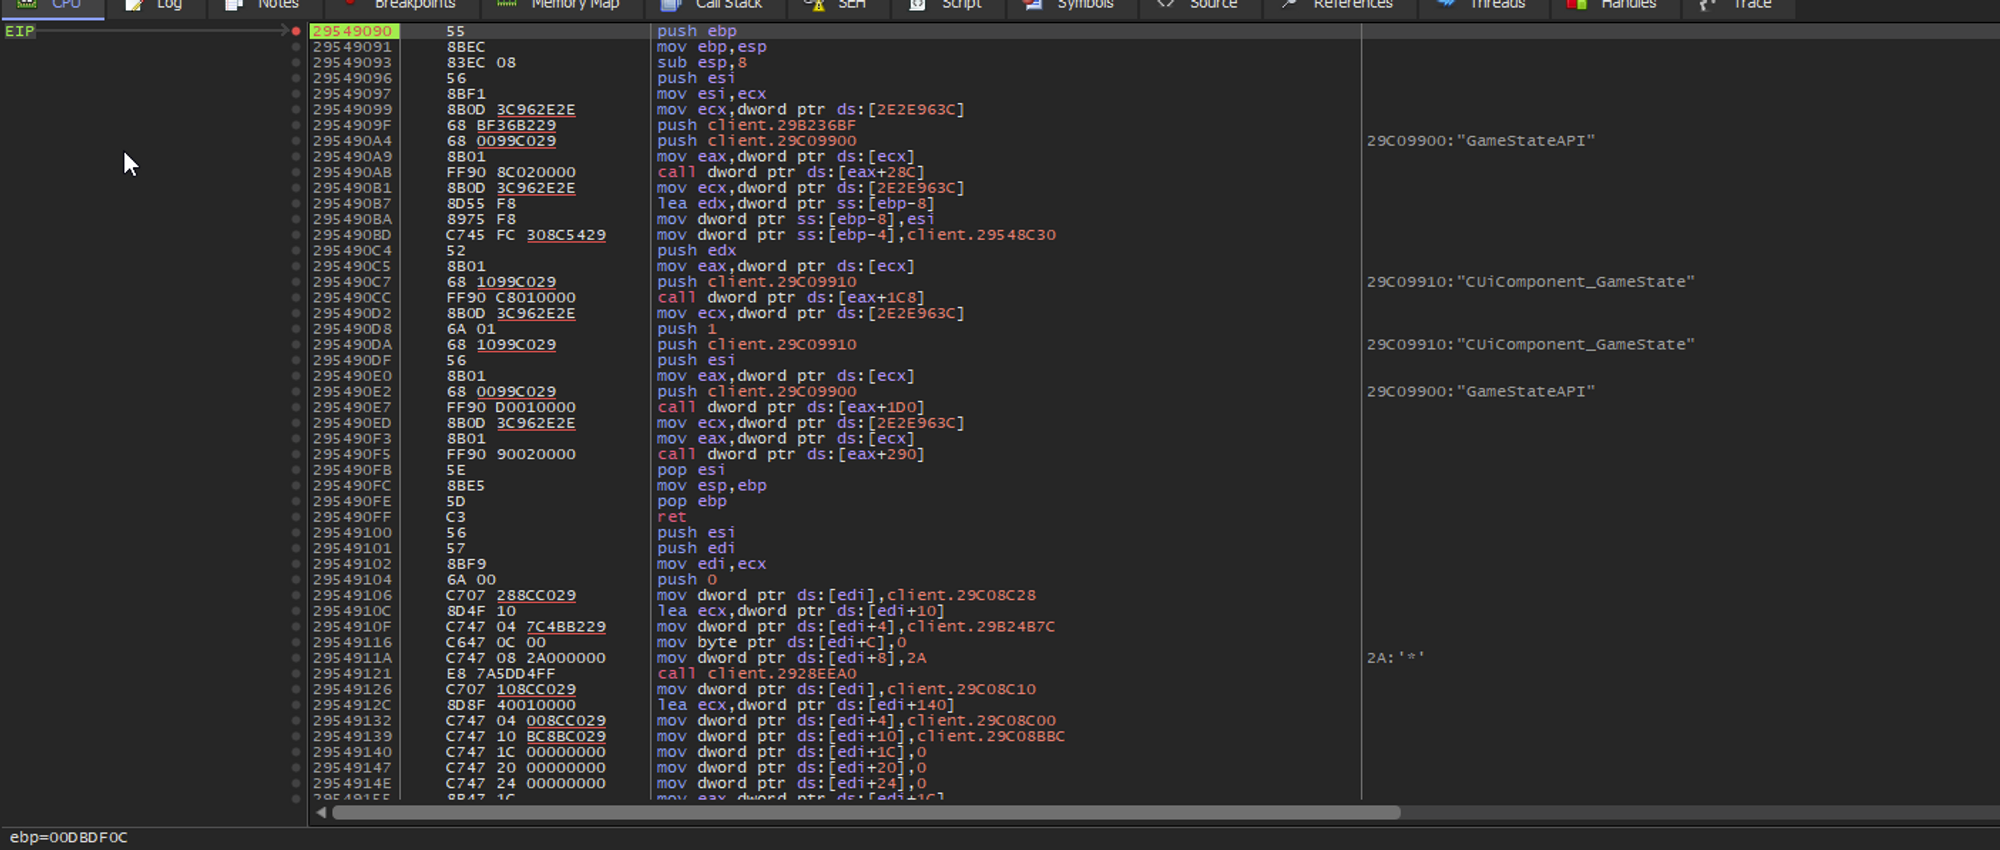
Task: Select CUiComponent_GameState comment on row 295490DA
Action: (x=1530, y=345)
